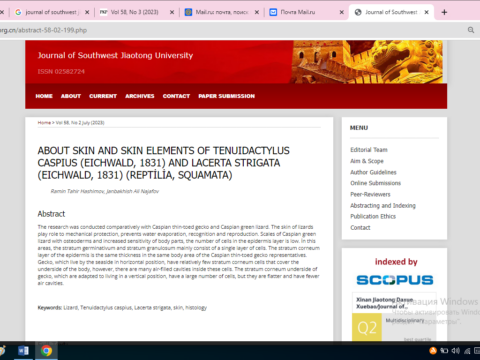Open the Author Guidelines link
This screenshot has width=480, height=360.
373,172
